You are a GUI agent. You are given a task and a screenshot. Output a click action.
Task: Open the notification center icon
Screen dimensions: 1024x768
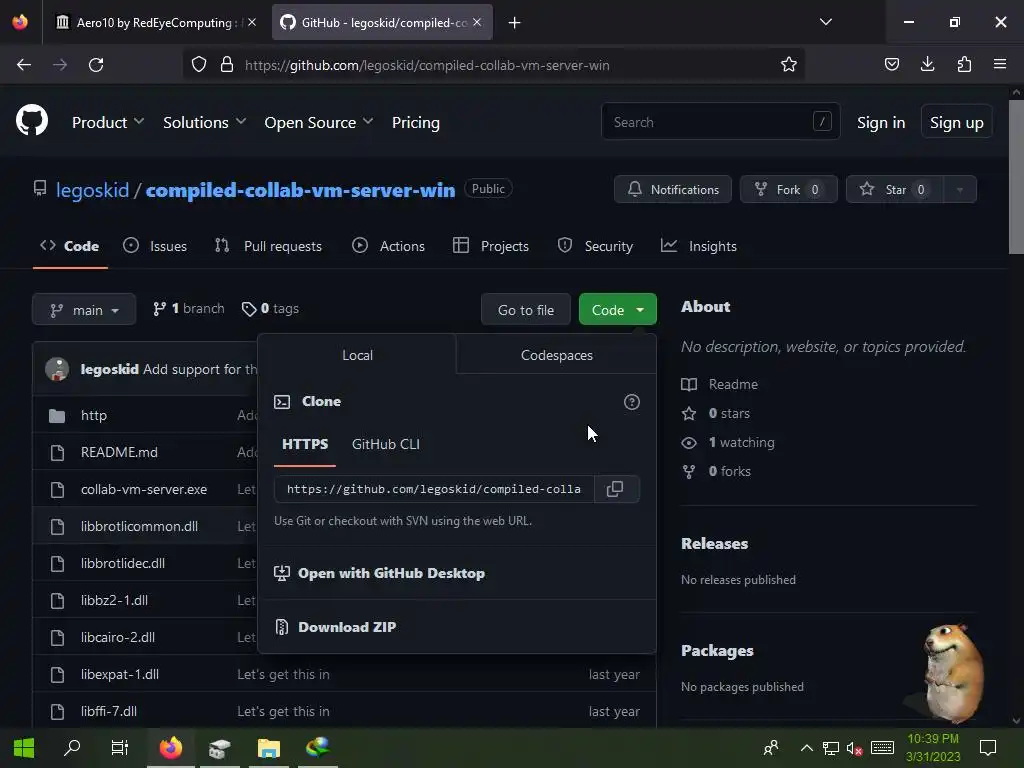pyautogui.click(x=988, y=748)
